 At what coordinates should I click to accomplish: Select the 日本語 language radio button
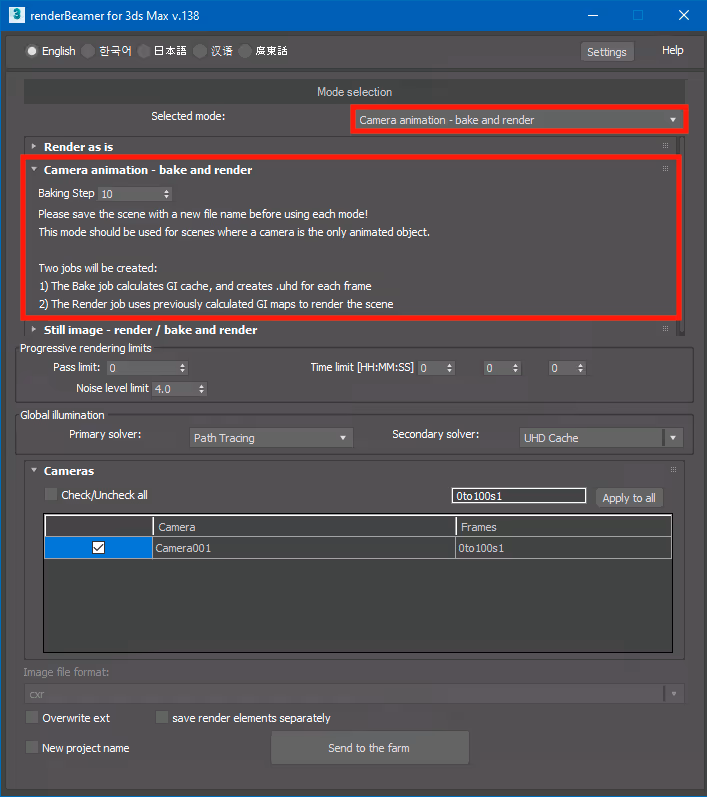pyautogui.click(x=144, y=51)
